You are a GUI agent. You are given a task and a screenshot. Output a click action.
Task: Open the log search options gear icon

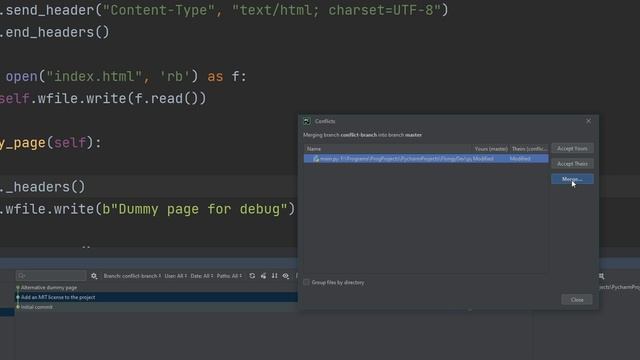(94, 276)
